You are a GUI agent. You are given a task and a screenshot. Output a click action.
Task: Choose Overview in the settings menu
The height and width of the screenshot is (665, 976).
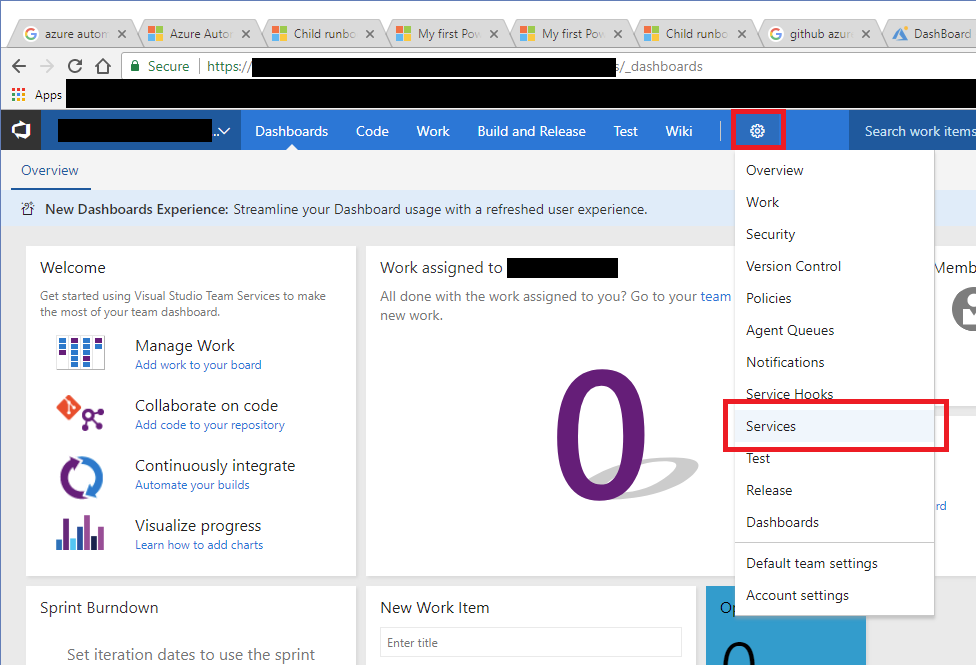(x=834, y=171)
